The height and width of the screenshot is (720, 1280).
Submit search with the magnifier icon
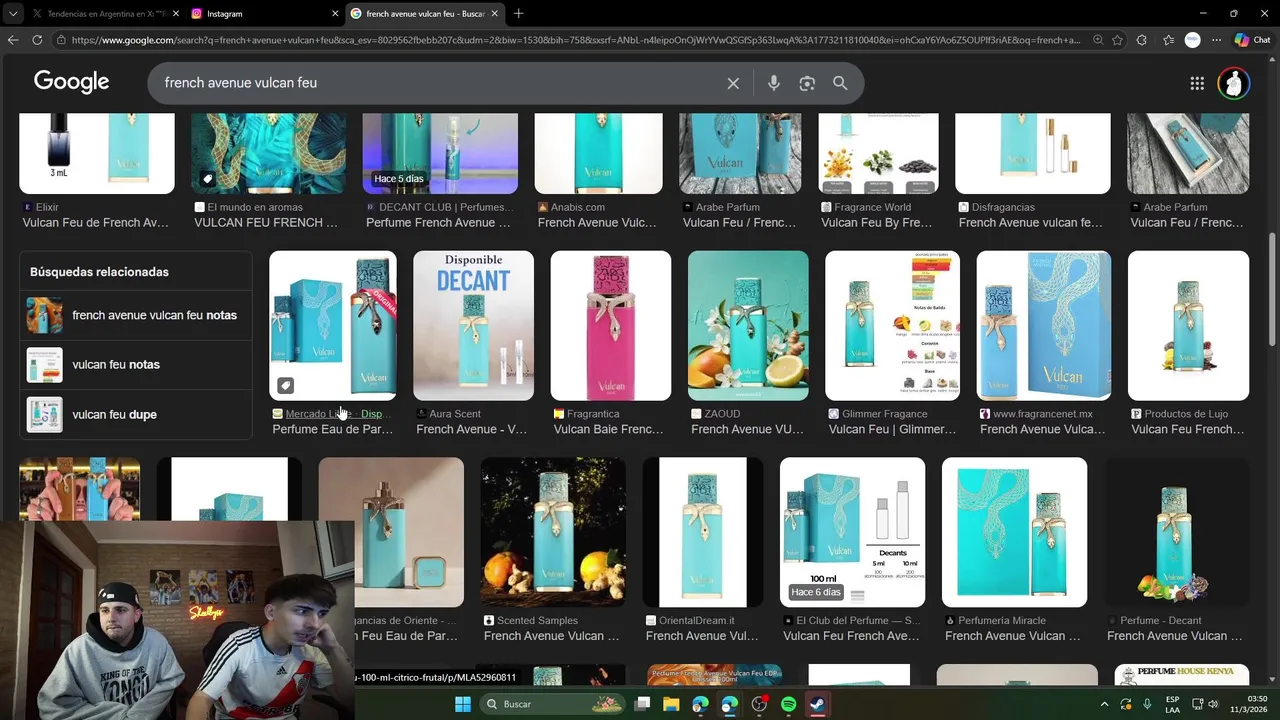tap(840, 83)
